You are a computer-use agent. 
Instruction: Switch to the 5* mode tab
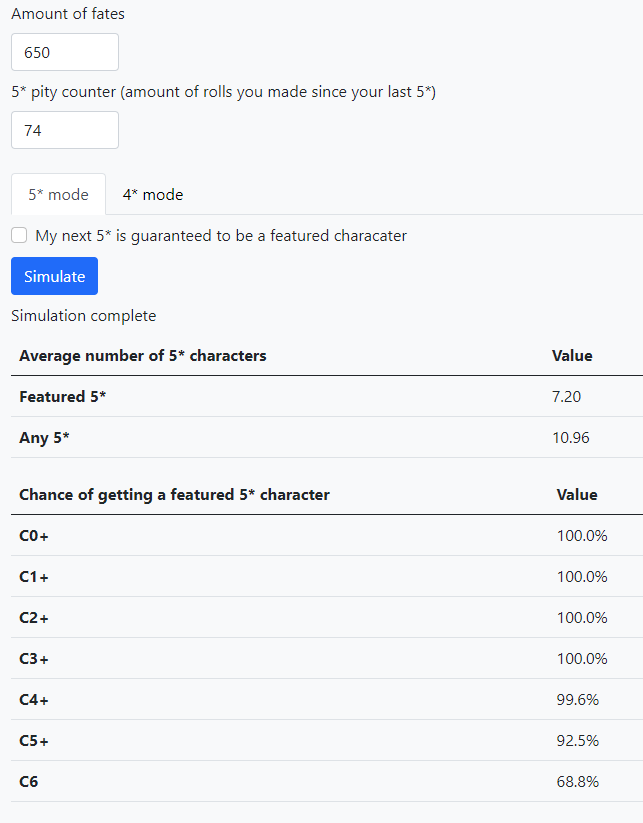[x=58, y=194]
